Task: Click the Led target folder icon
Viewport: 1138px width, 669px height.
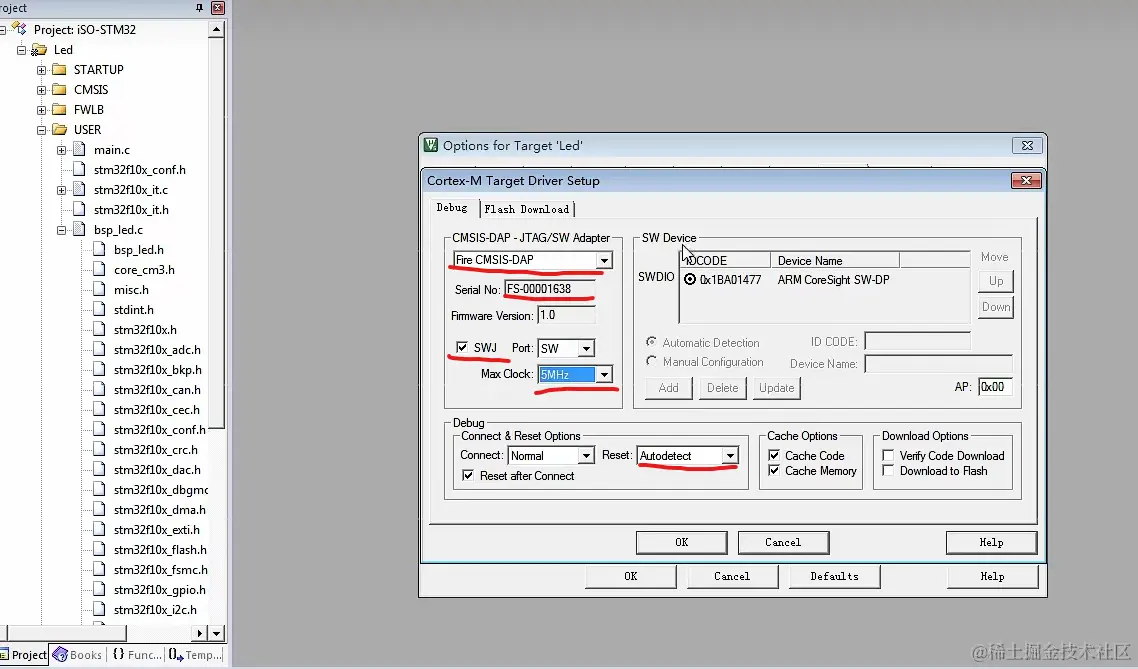Action: pos(39,49)
